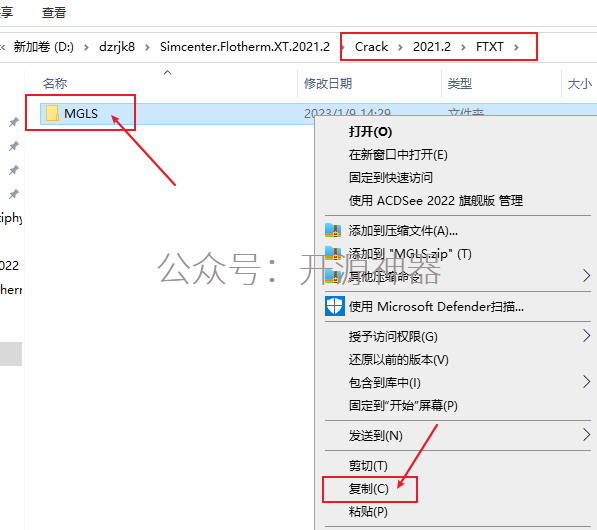Choose 还原以前的版本(V)
The height and width of the screenshot is (530, 597).
(398, 359)
